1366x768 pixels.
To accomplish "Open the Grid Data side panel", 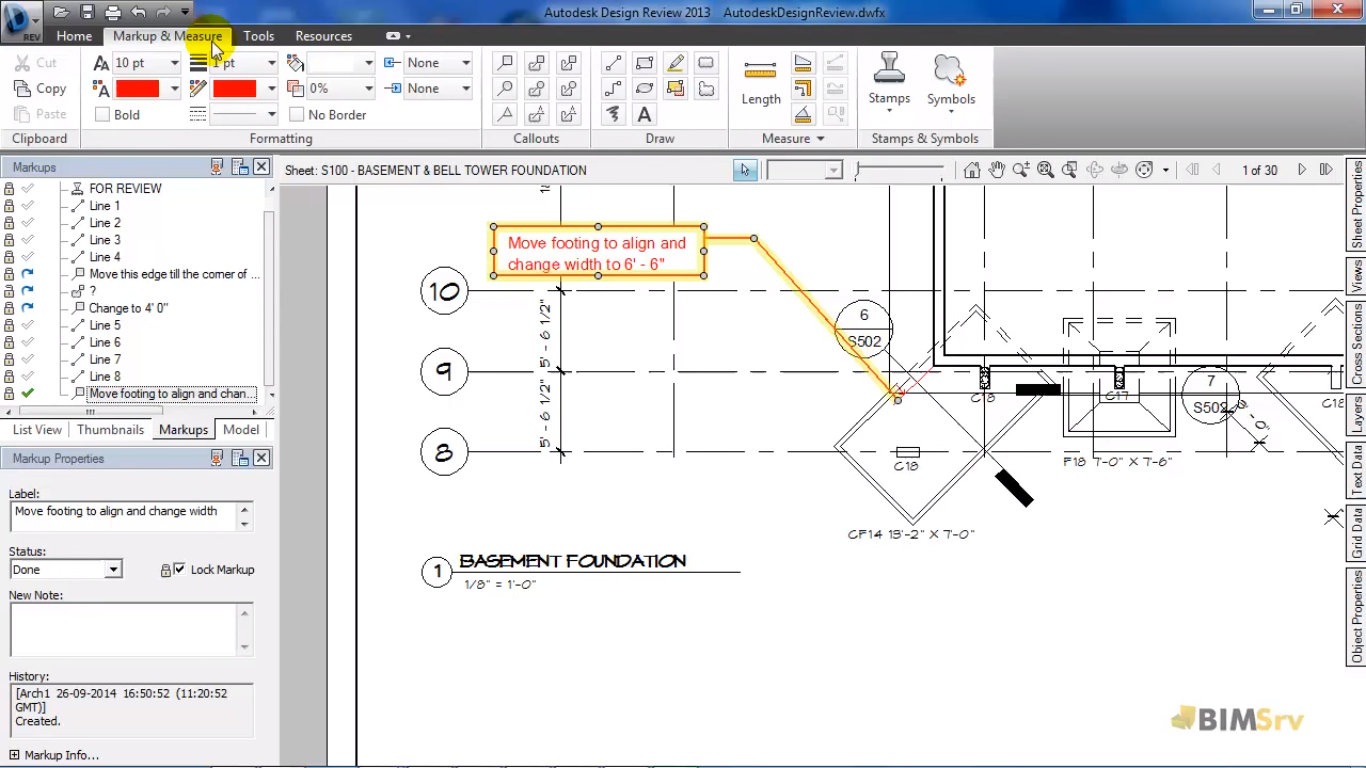I will point(1356,534).
